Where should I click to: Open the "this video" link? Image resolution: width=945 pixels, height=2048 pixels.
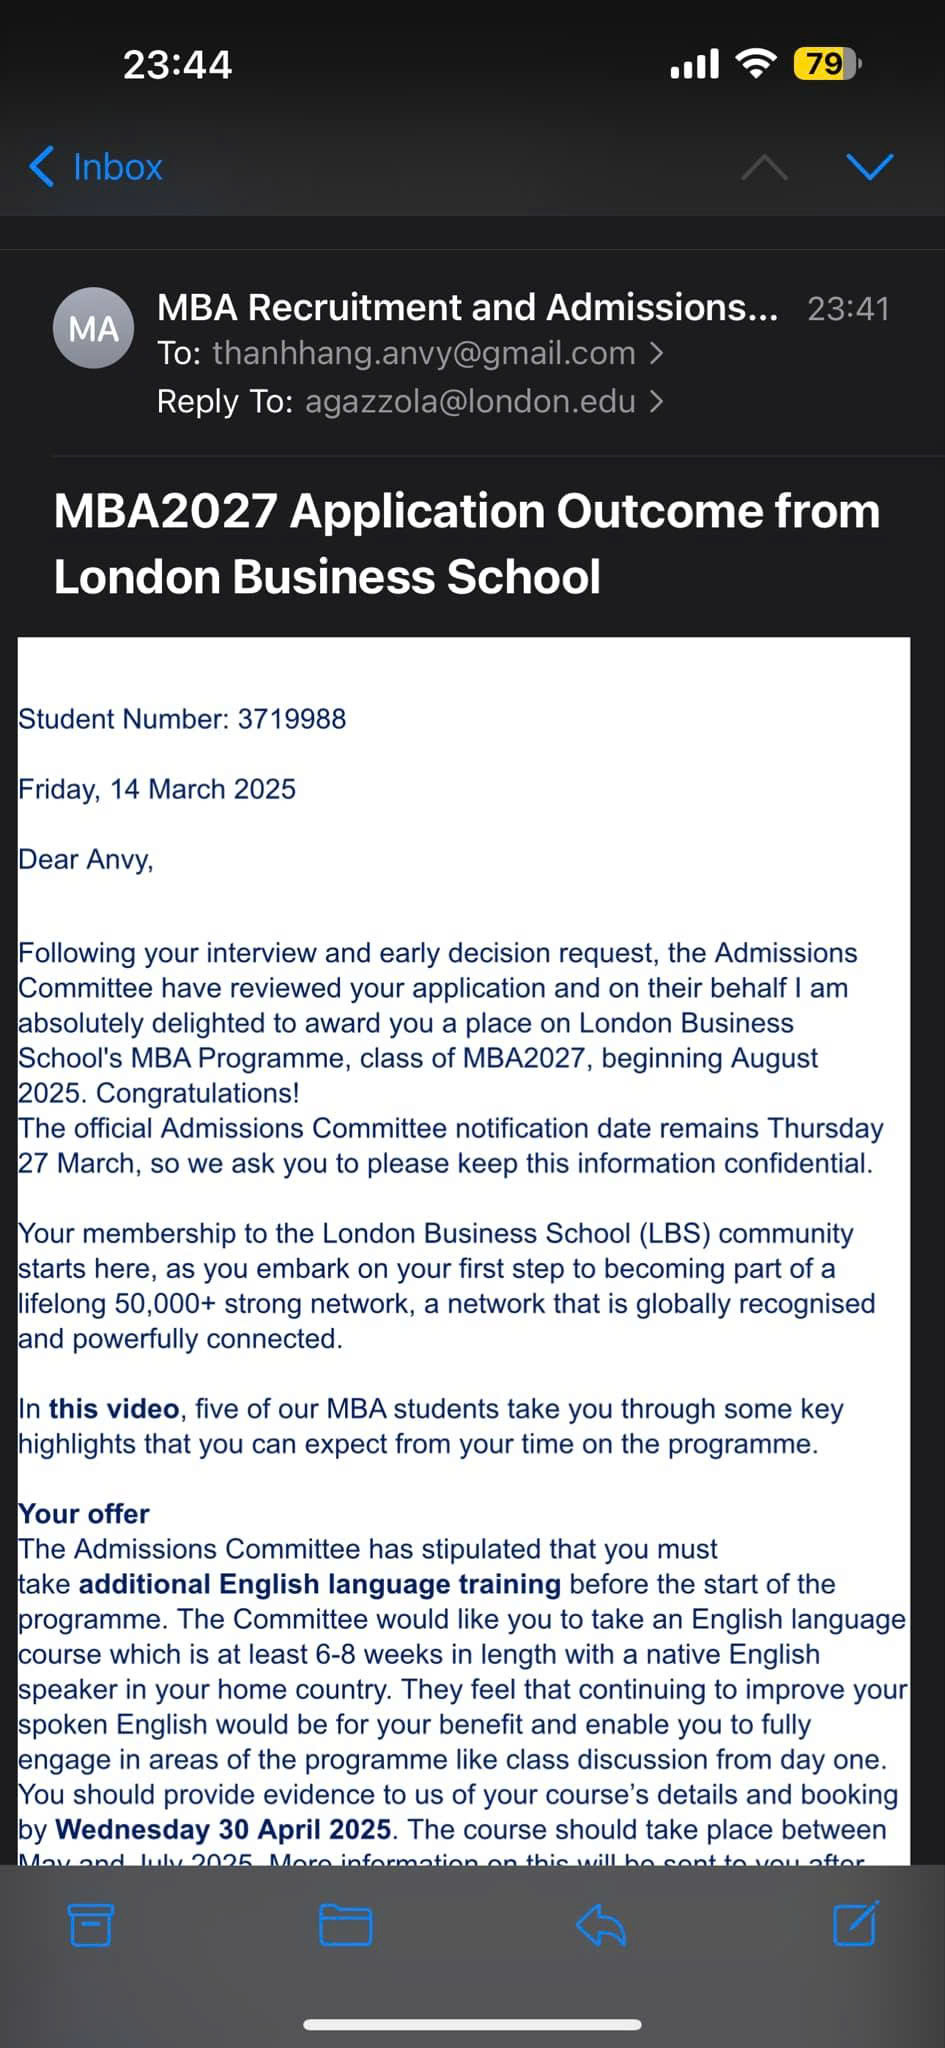pyautogui.click(x=113, y=1409)
